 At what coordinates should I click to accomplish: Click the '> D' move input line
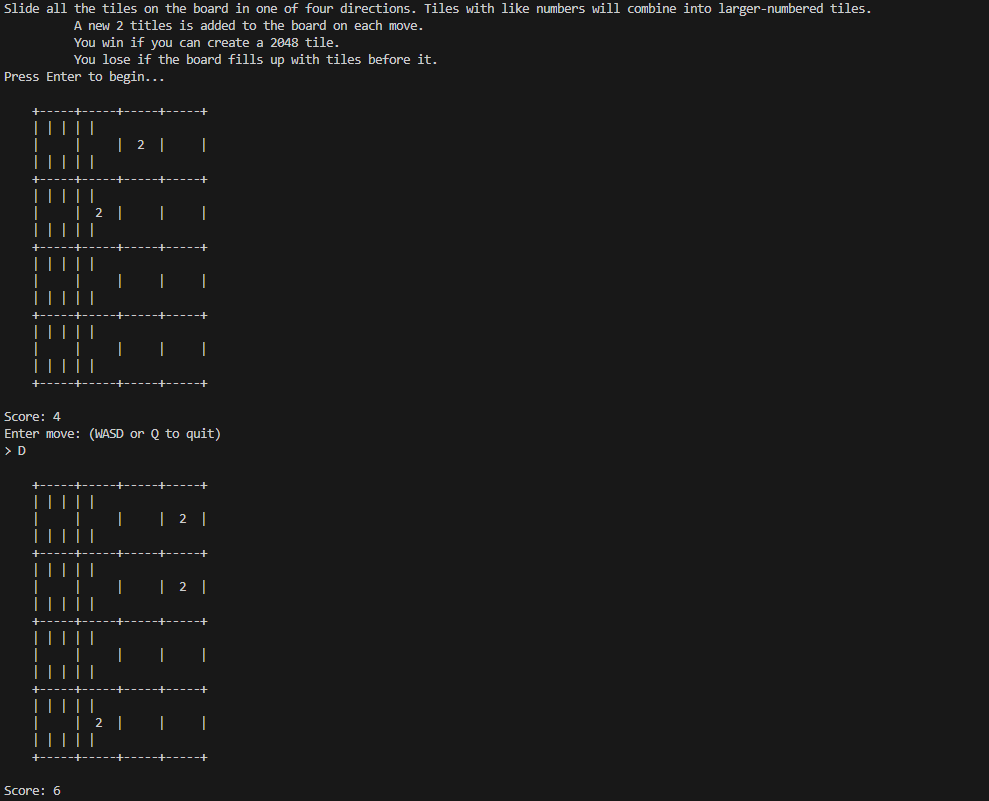coord(15,451)
